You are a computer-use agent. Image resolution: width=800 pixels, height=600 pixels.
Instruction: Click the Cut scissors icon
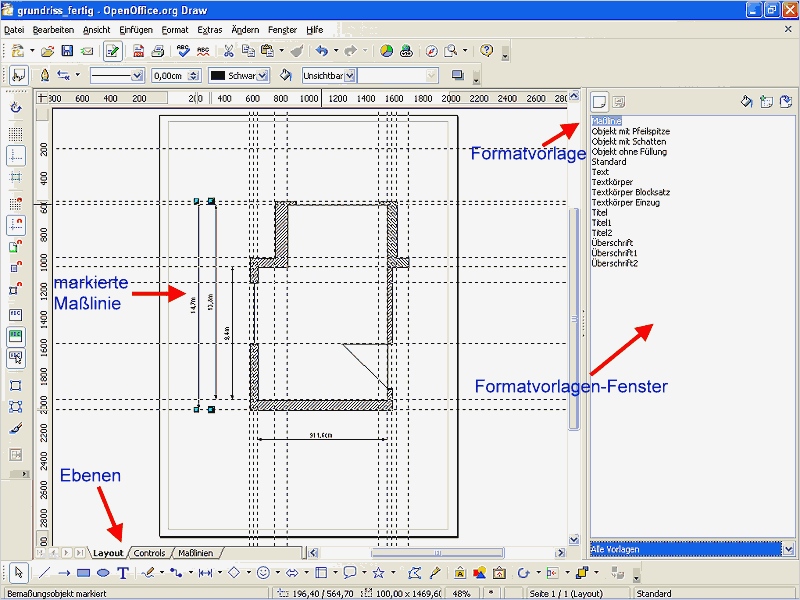pyautogui.click(x=229, y=51)
